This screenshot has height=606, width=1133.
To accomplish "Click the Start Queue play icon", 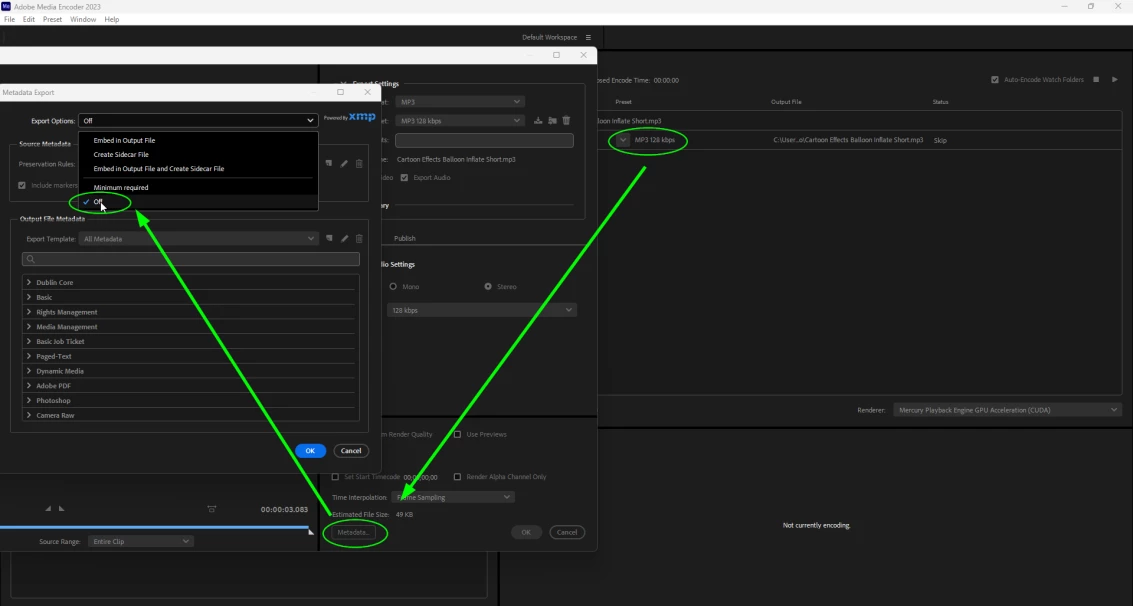I will 1115,79.
